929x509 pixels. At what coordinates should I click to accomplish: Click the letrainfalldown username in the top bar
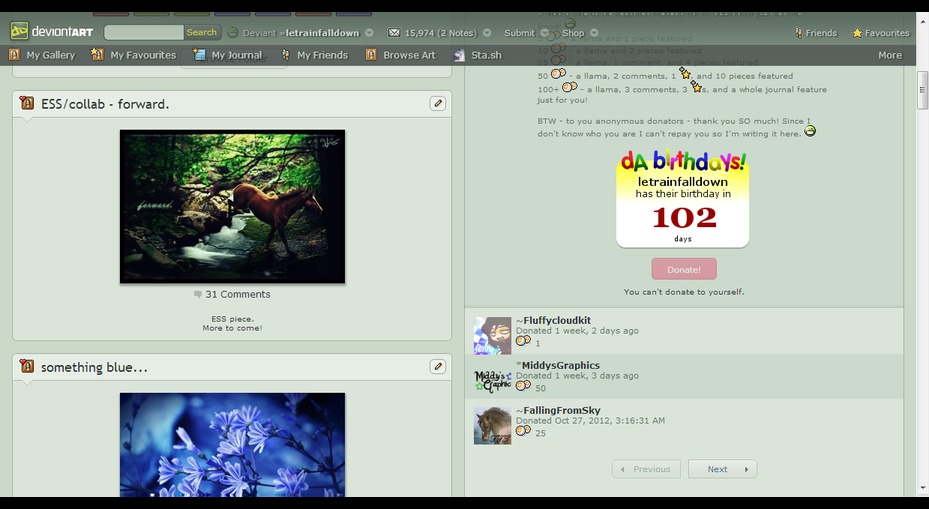(322, 33)
